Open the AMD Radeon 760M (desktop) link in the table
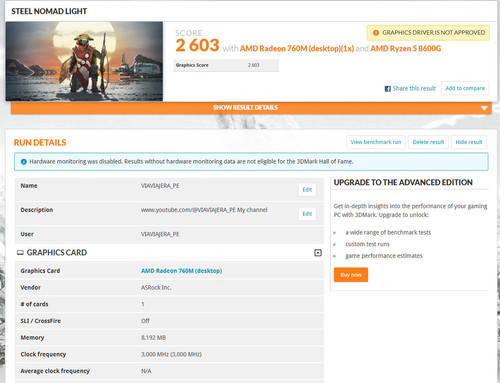This screenshot has width=500, height=383. pos(181,271)
